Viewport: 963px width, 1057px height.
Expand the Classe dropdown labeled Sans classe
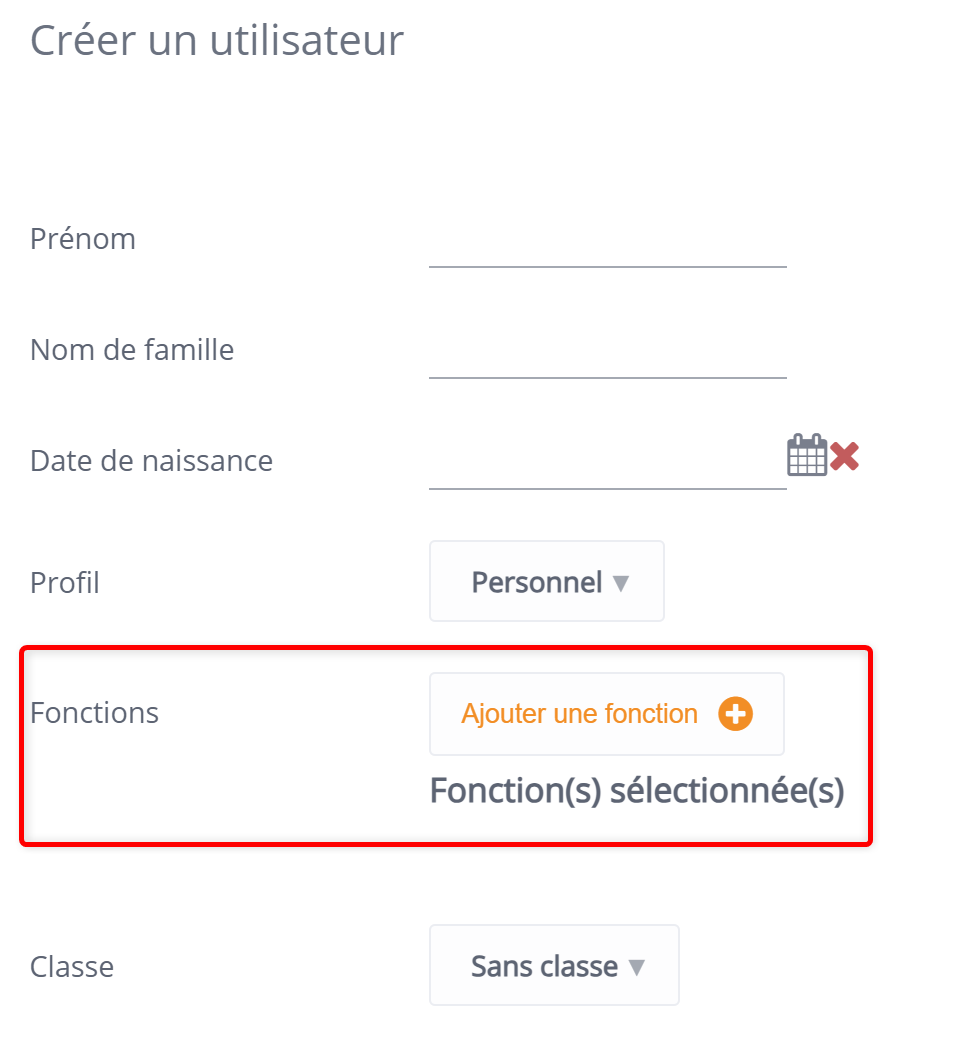(x=554, y=965)
